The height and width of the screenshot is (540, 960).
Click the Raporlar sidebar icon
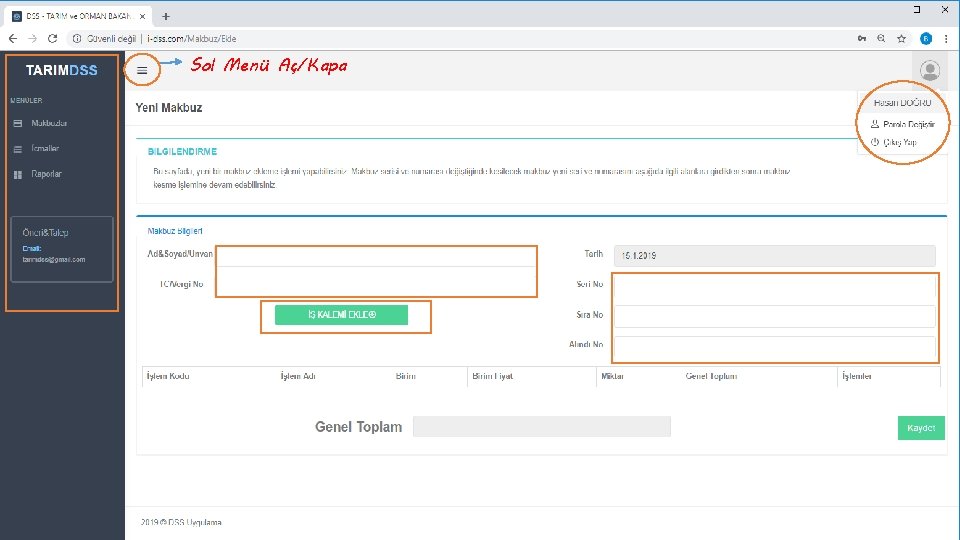(18, 174)
